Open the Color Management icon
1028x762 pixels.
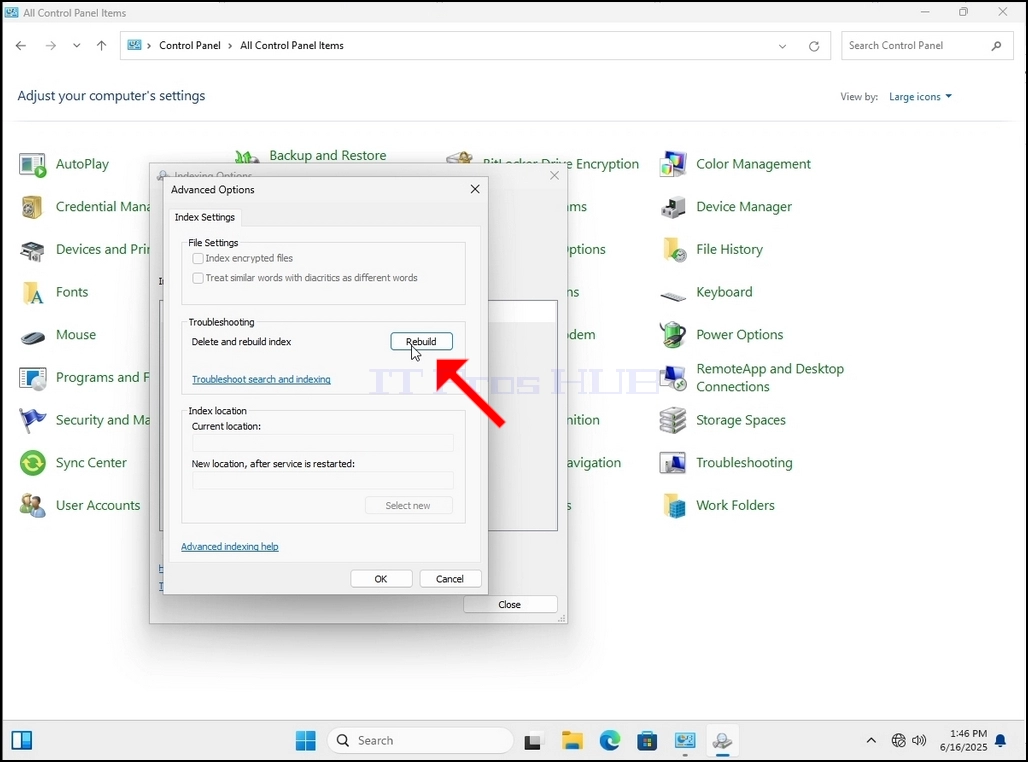673,165
